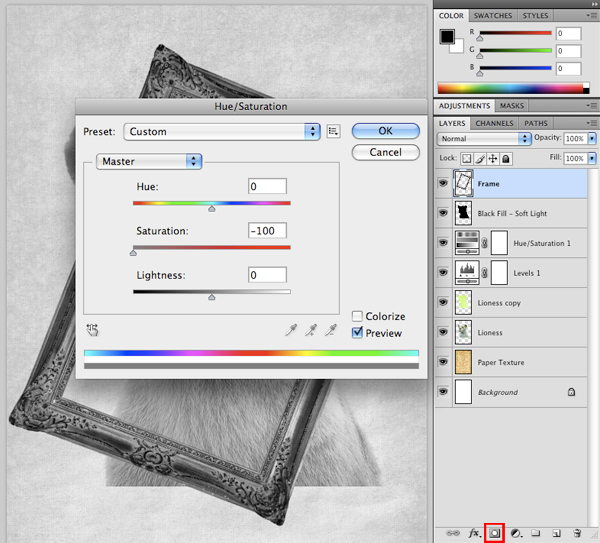Hide the Lioness layer
This screenshot has height=543, width=600.
tap(443, 332)
